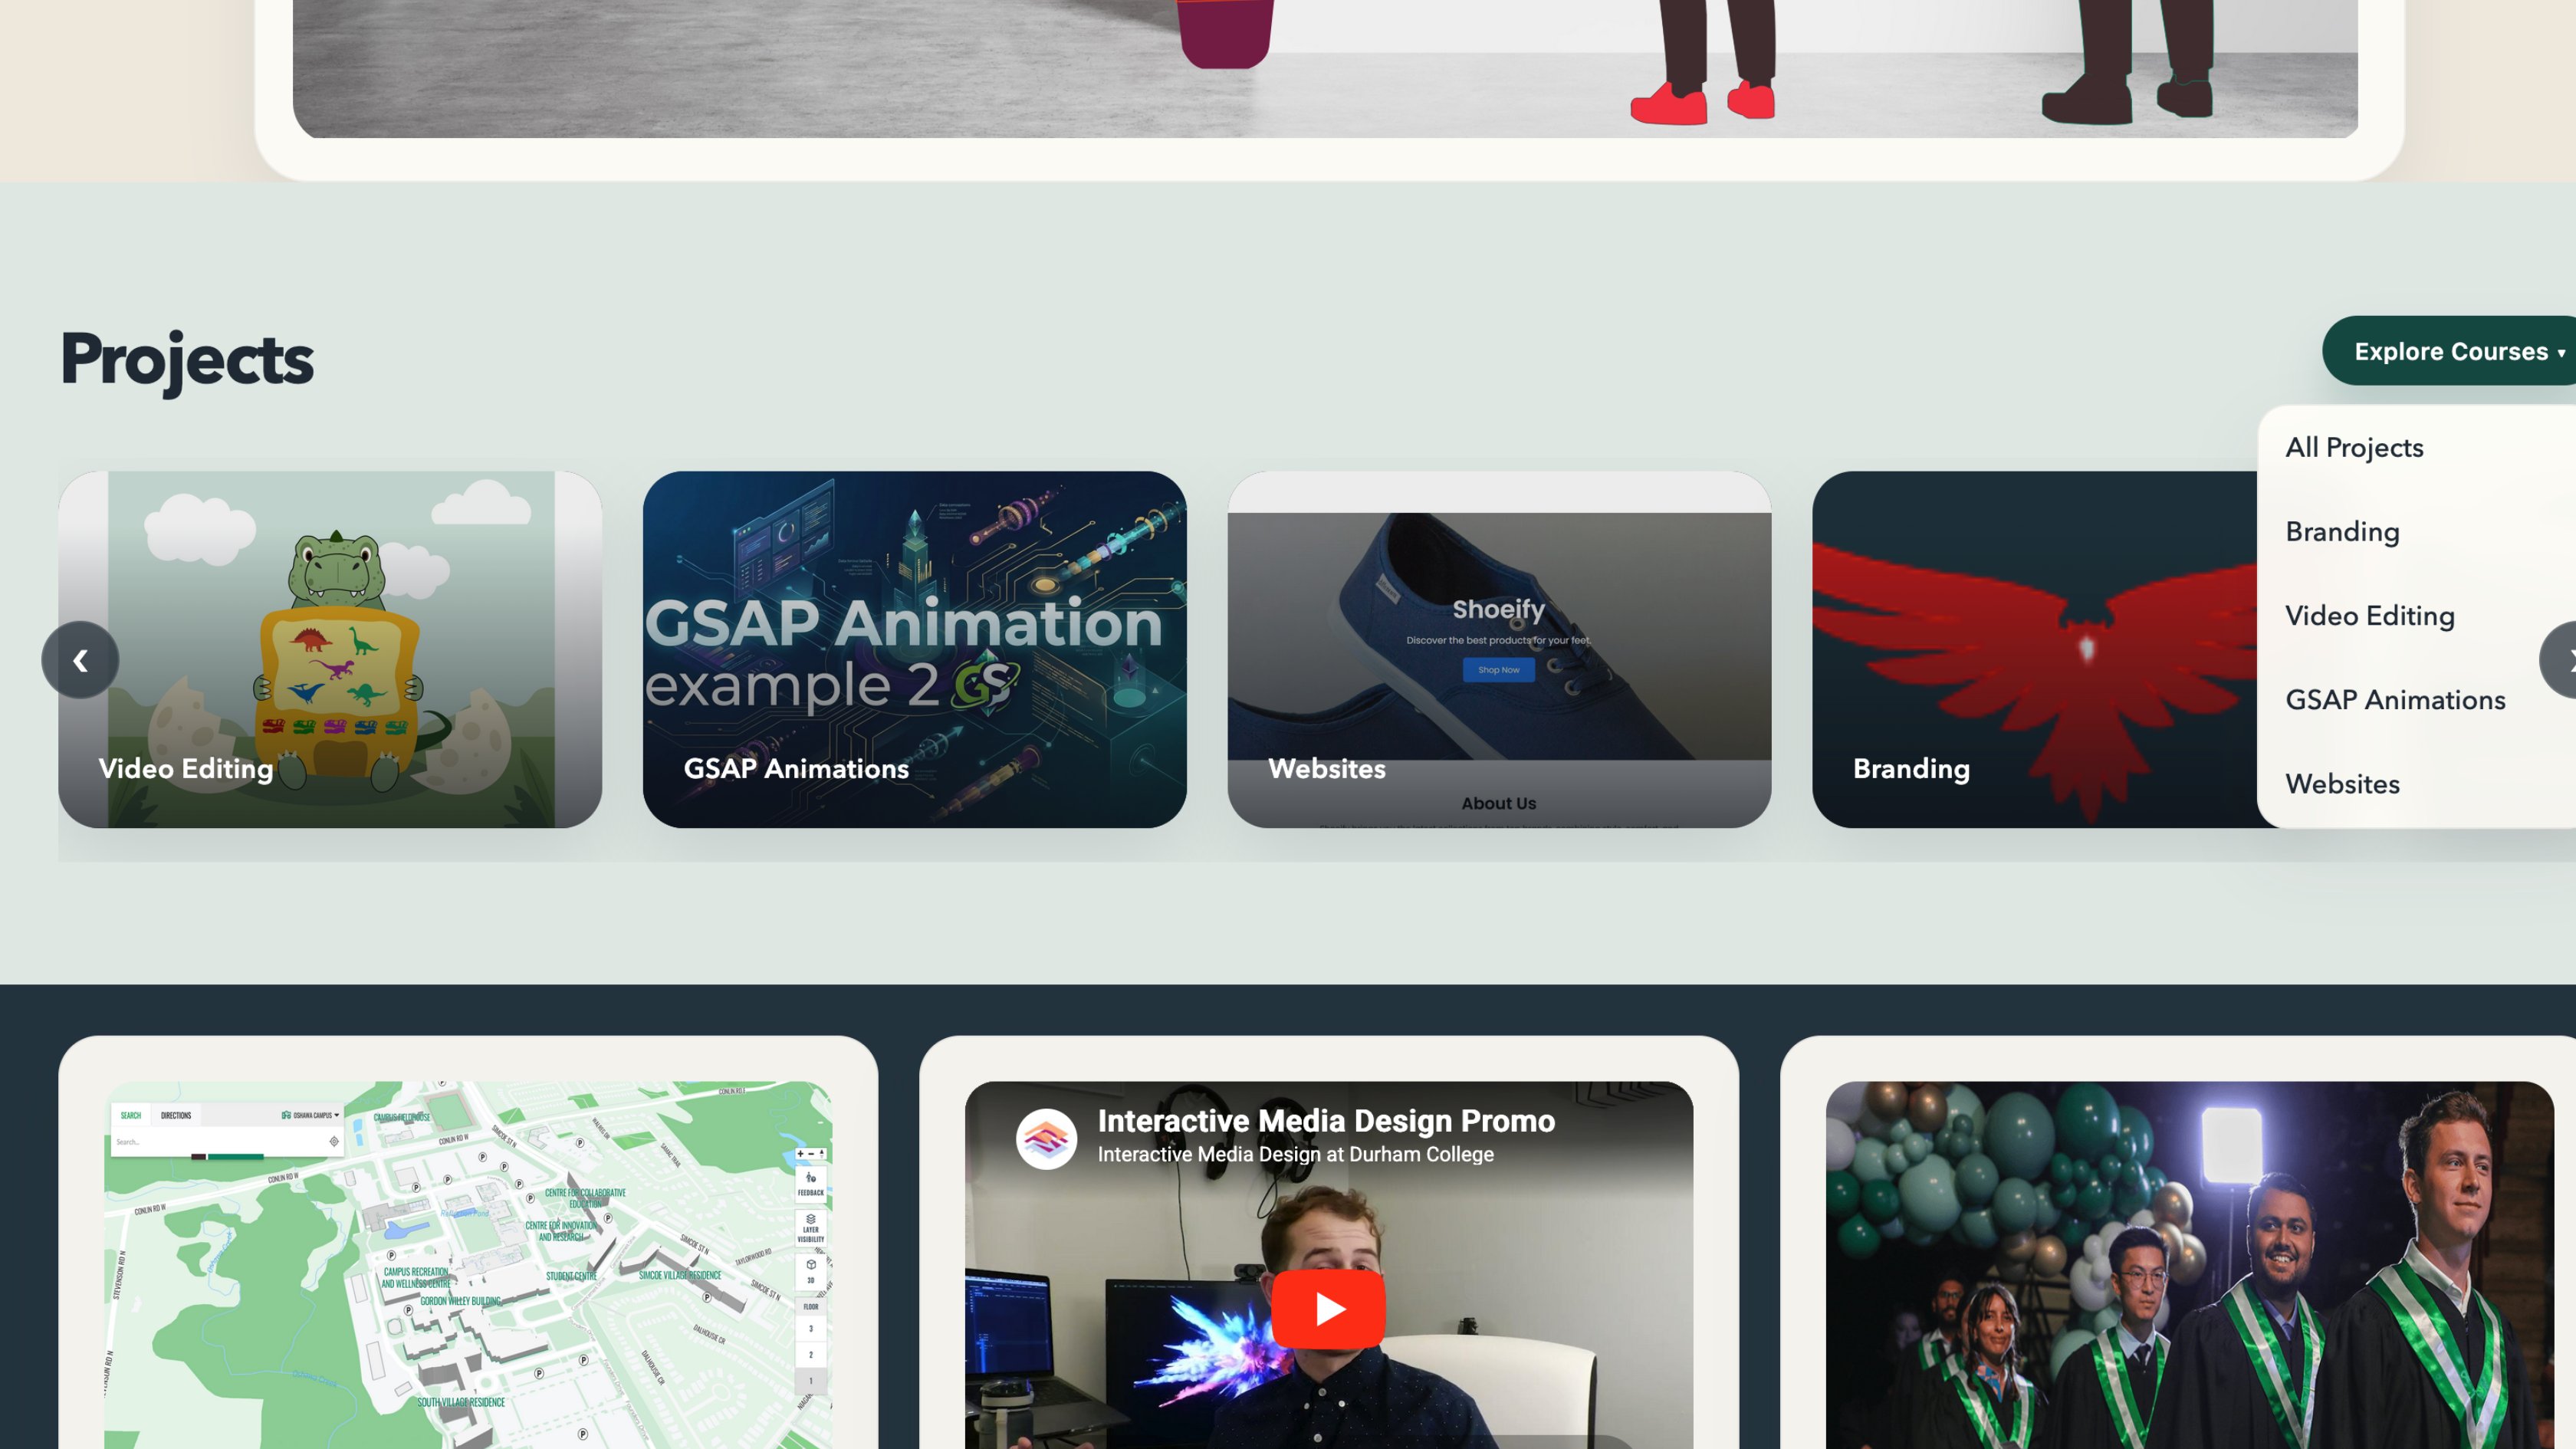Open the Oshawa Campus dropdown on the map
Viewport: 2576px width, 1449px height.
[311, 1115]
